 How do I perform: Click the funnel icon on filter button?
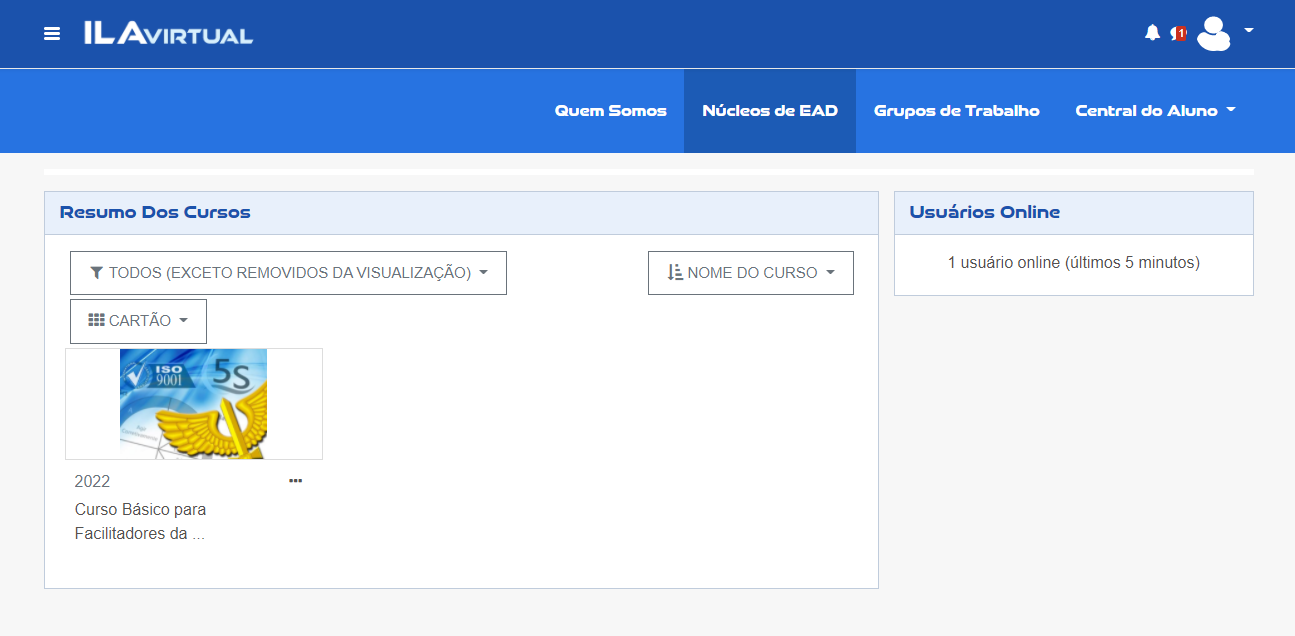click(x=97, y=273)
